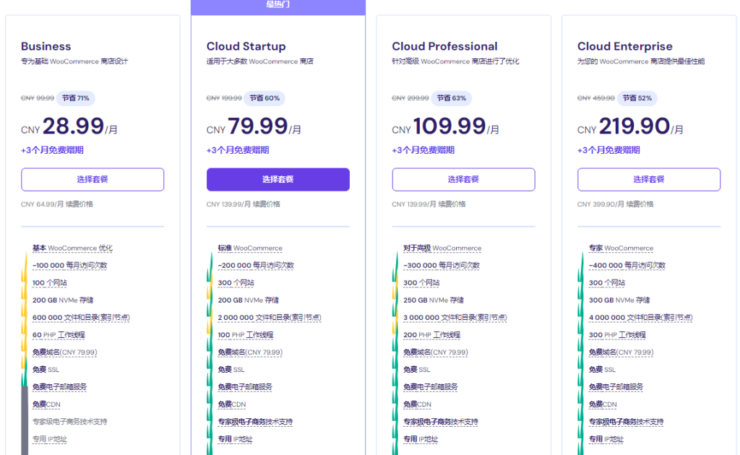Click the greyed 专用 IP地址 in Business
The image size is (740, 455).
(x=50, y=439)
